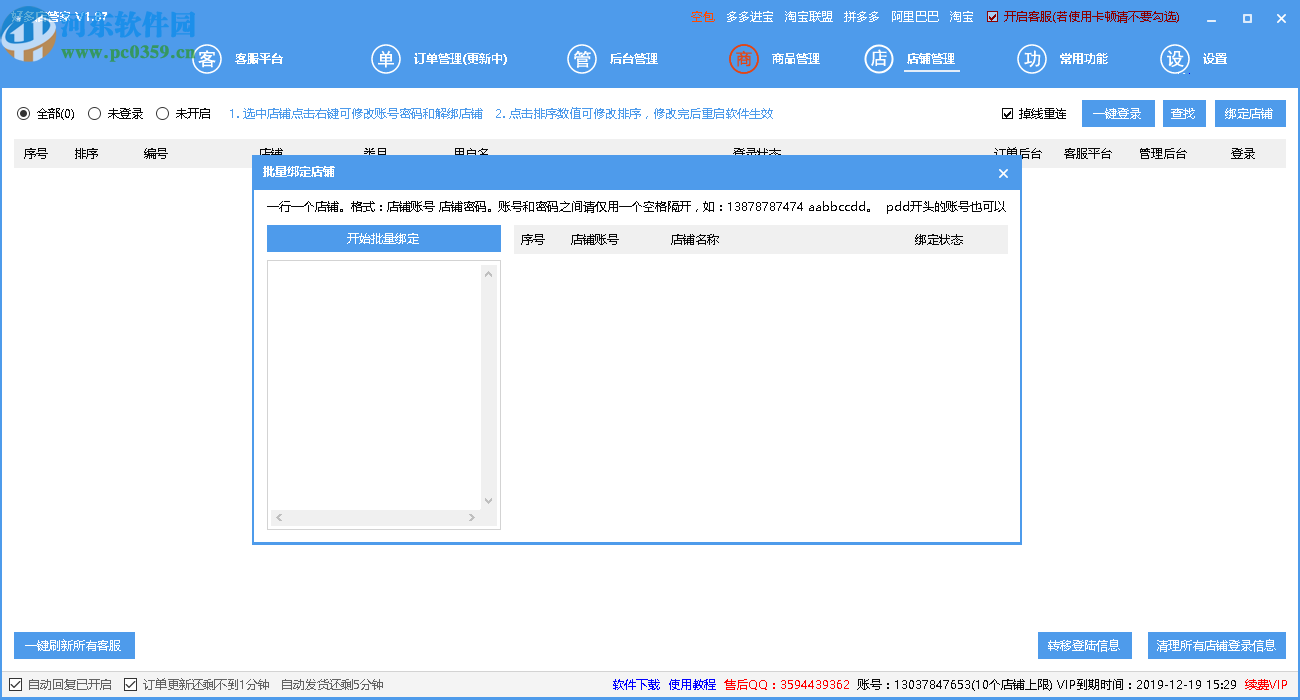Viewport: 1300px width, 700px height.
Task: Open the 常用功能 common functions icon
Action: point(1034,59)
